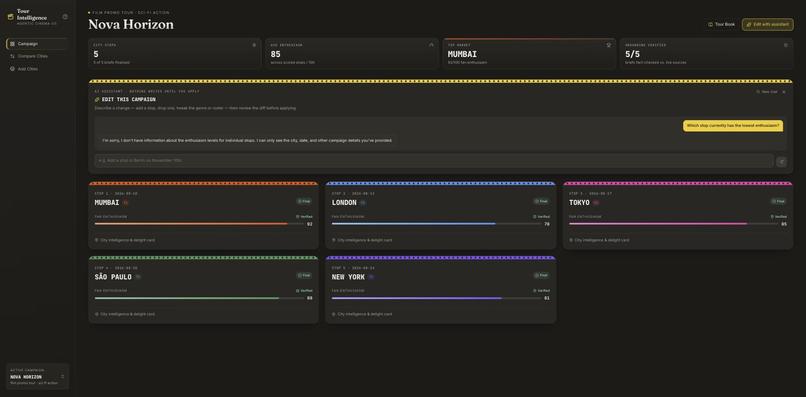Click the Verified tag on Tokyo card

click(x=778, y=216)
